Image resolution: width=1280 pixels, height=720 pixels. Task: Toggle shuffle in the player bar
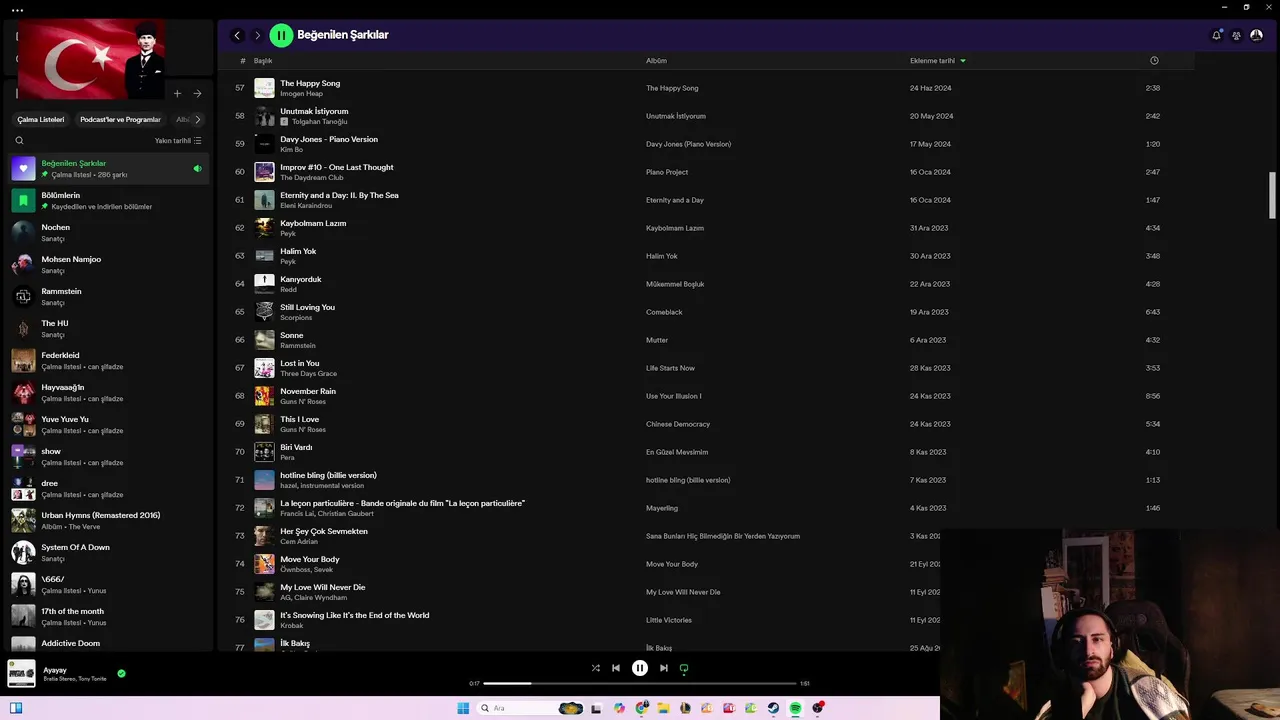(595, 668)
